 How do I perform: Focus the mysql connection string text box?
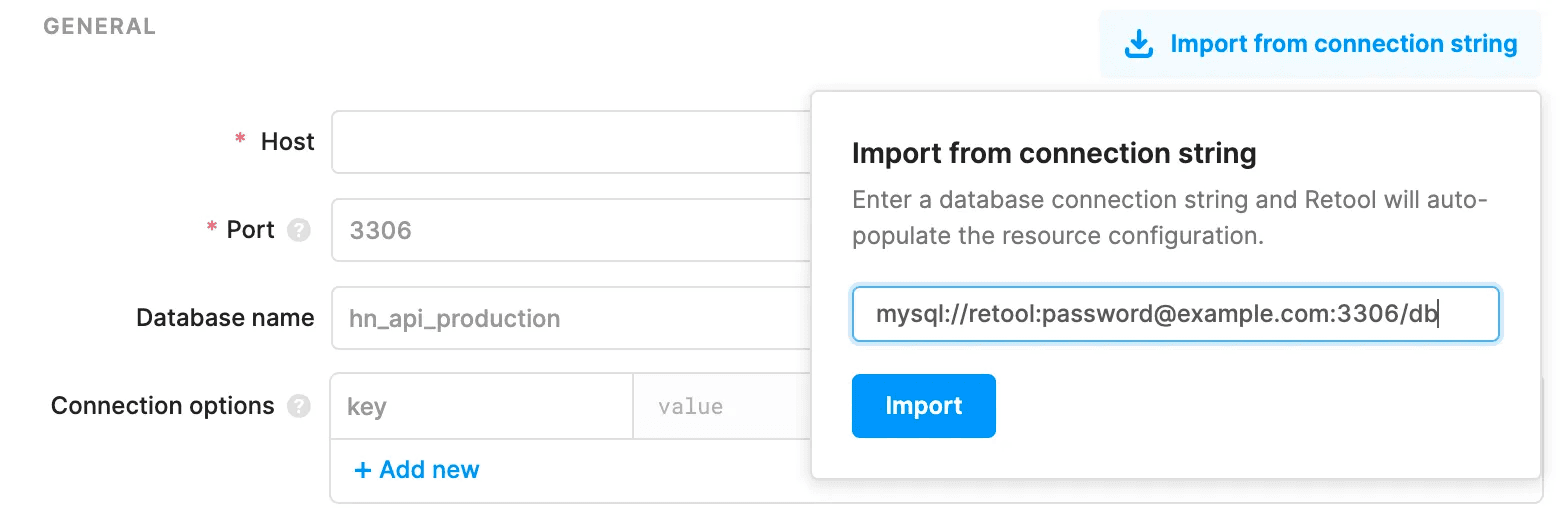1175,315
